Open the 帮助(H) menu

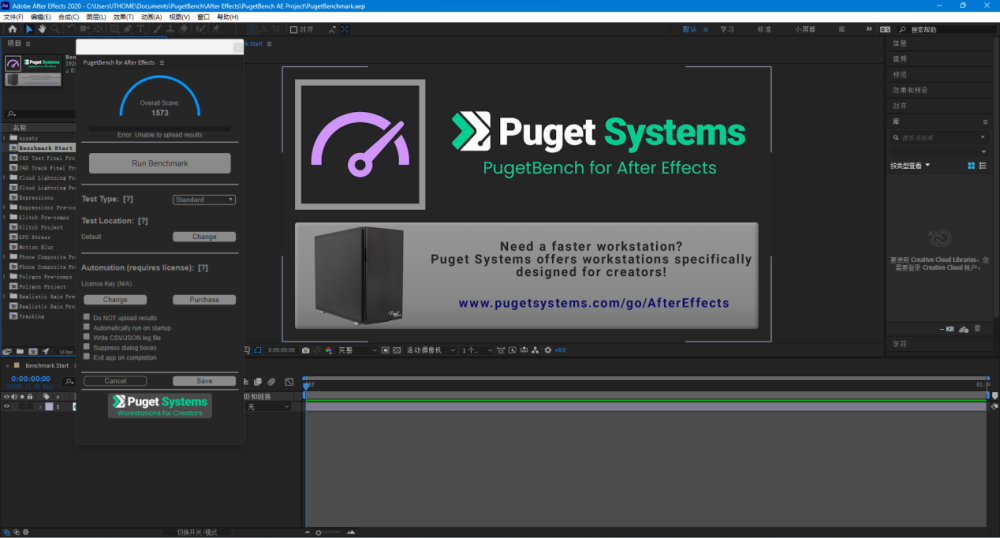tap(228, 17)
